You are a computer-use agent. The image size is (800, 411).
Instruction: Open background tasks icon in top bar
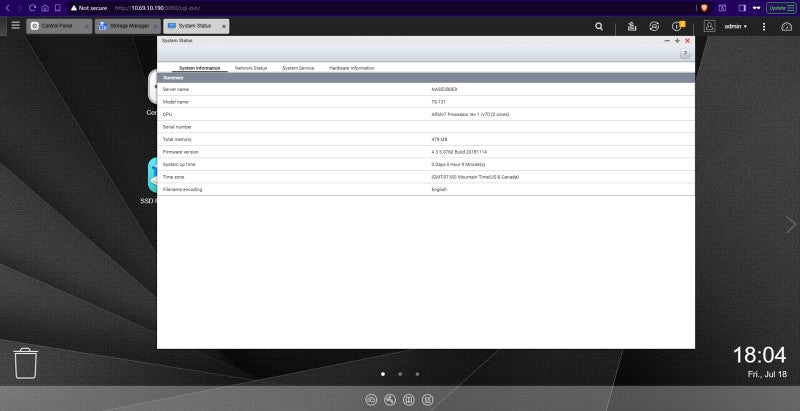(x=632, y=27)
